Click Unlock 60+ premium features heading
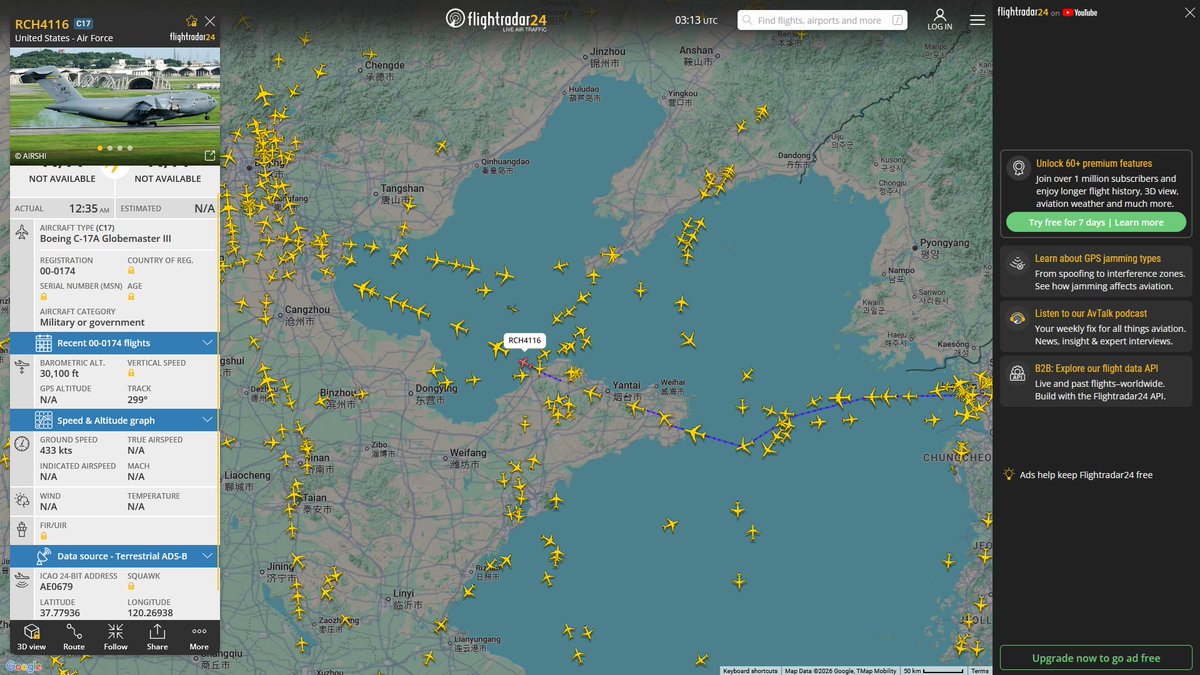1200x675 pixels. [x=1093, y=163]
